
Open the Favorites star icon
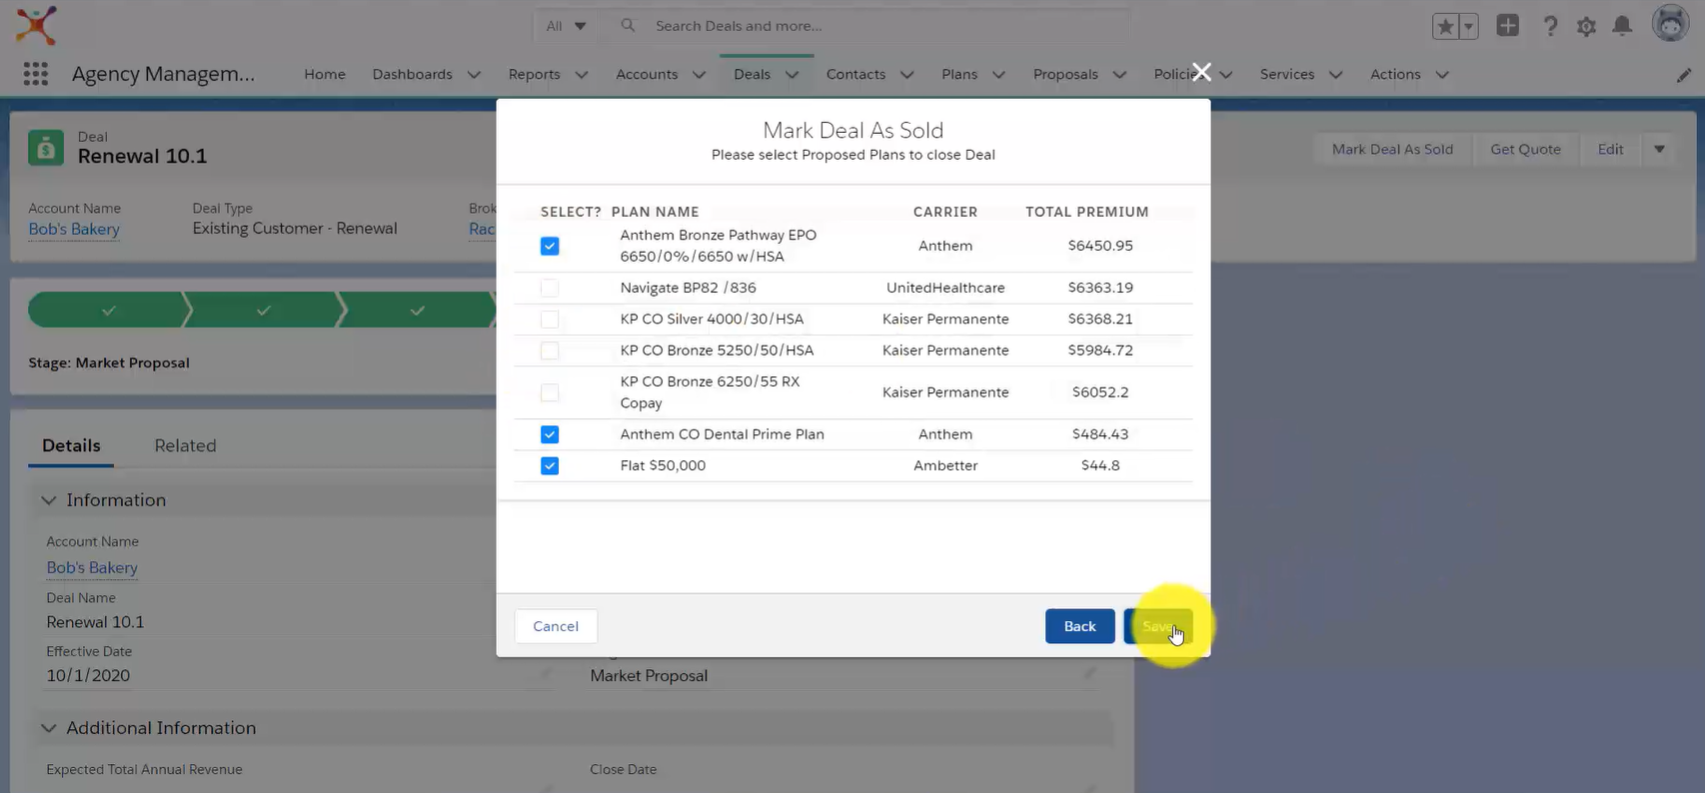1445,26
